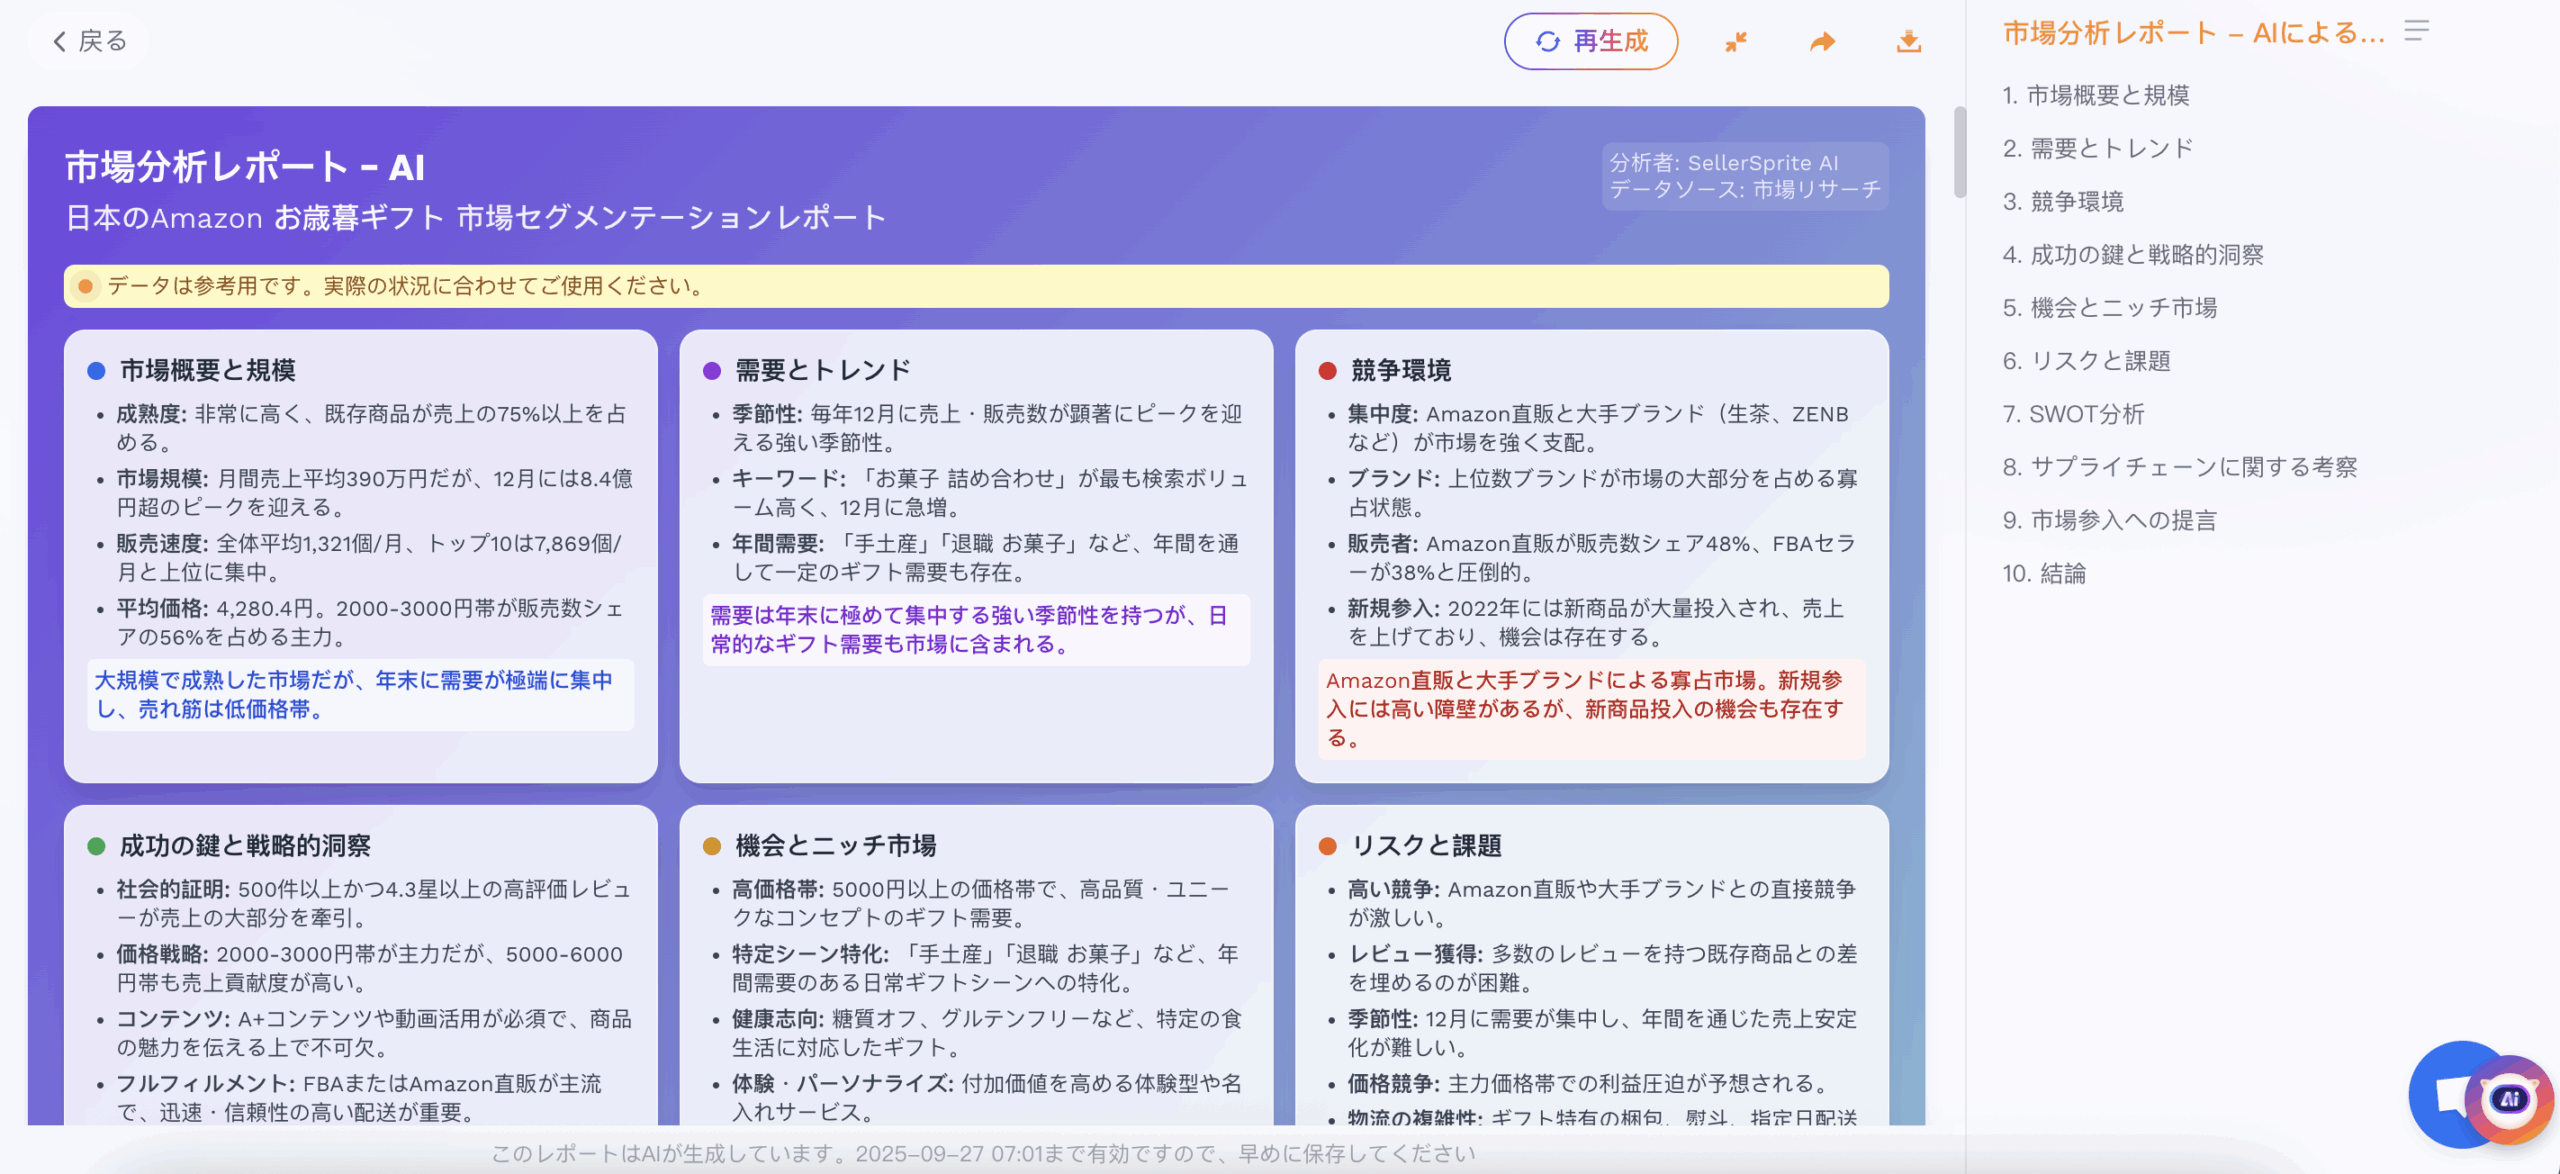Screen dimensions: 2560x1174
Task: Jump to 1. 市場概要と規模 section
Action: [x=2095, y=95]
